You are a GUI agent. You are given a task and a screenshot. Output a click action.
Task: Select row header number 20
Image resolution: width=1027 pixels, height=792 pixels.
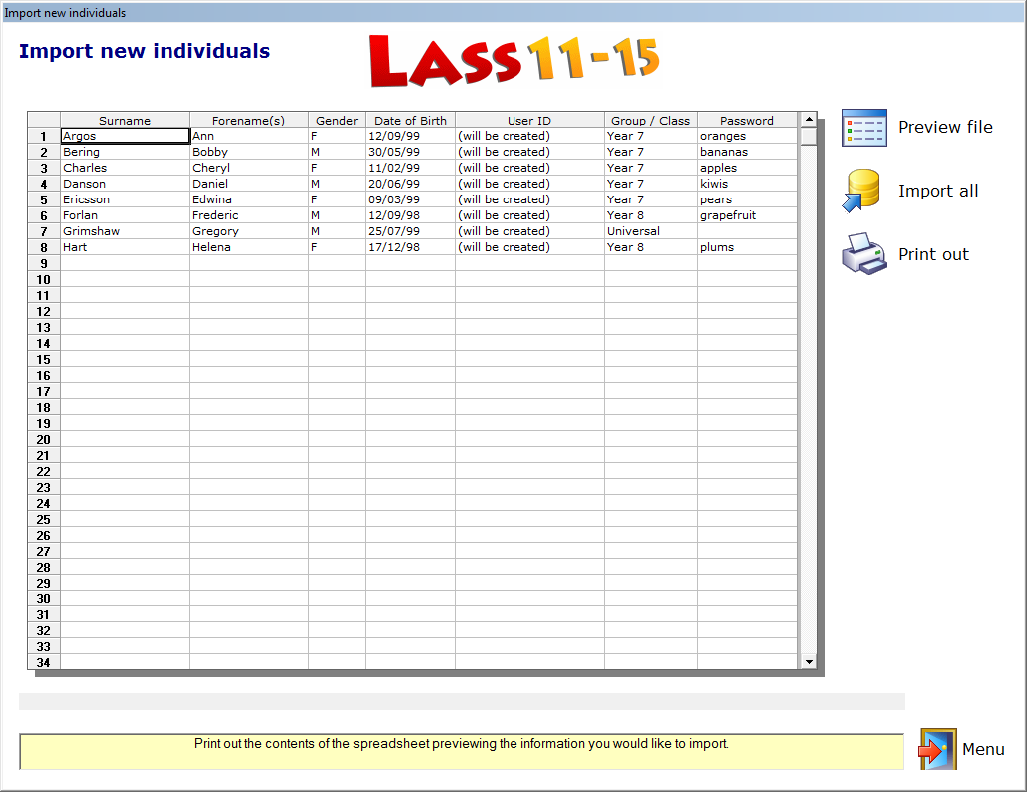(x=44, y=439)
